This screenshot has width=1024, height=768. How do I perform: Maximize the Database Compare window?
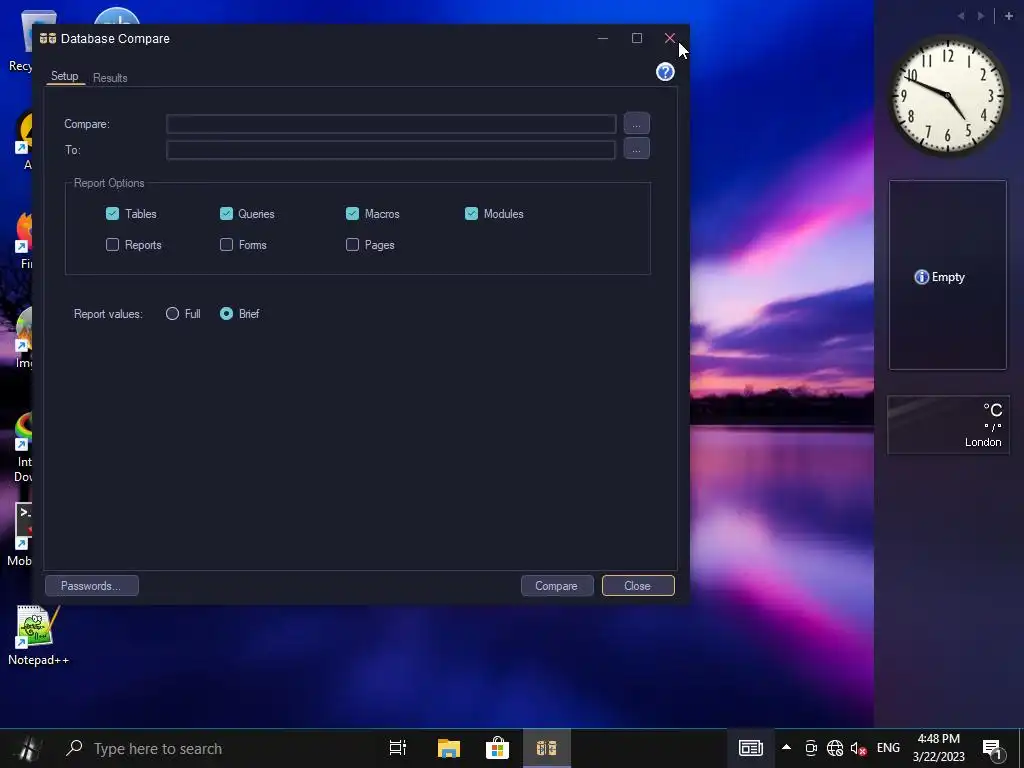click(637, 39)
